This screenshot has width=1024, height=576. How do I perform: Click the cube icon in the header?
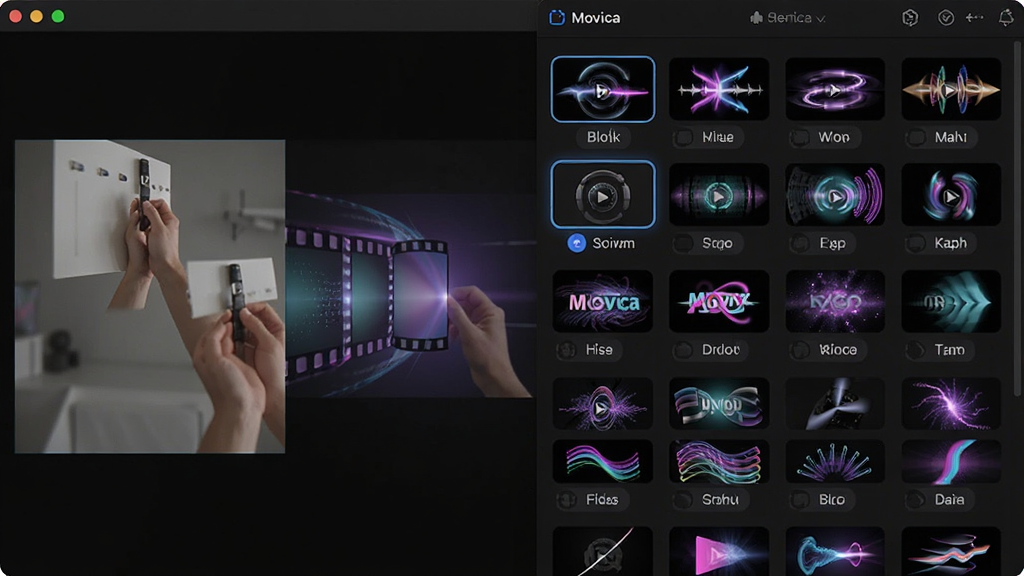(910, 18)
